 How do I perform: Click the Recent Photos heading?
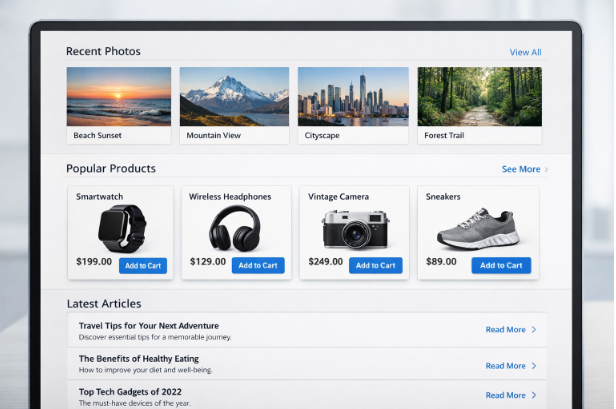(103, 51)
